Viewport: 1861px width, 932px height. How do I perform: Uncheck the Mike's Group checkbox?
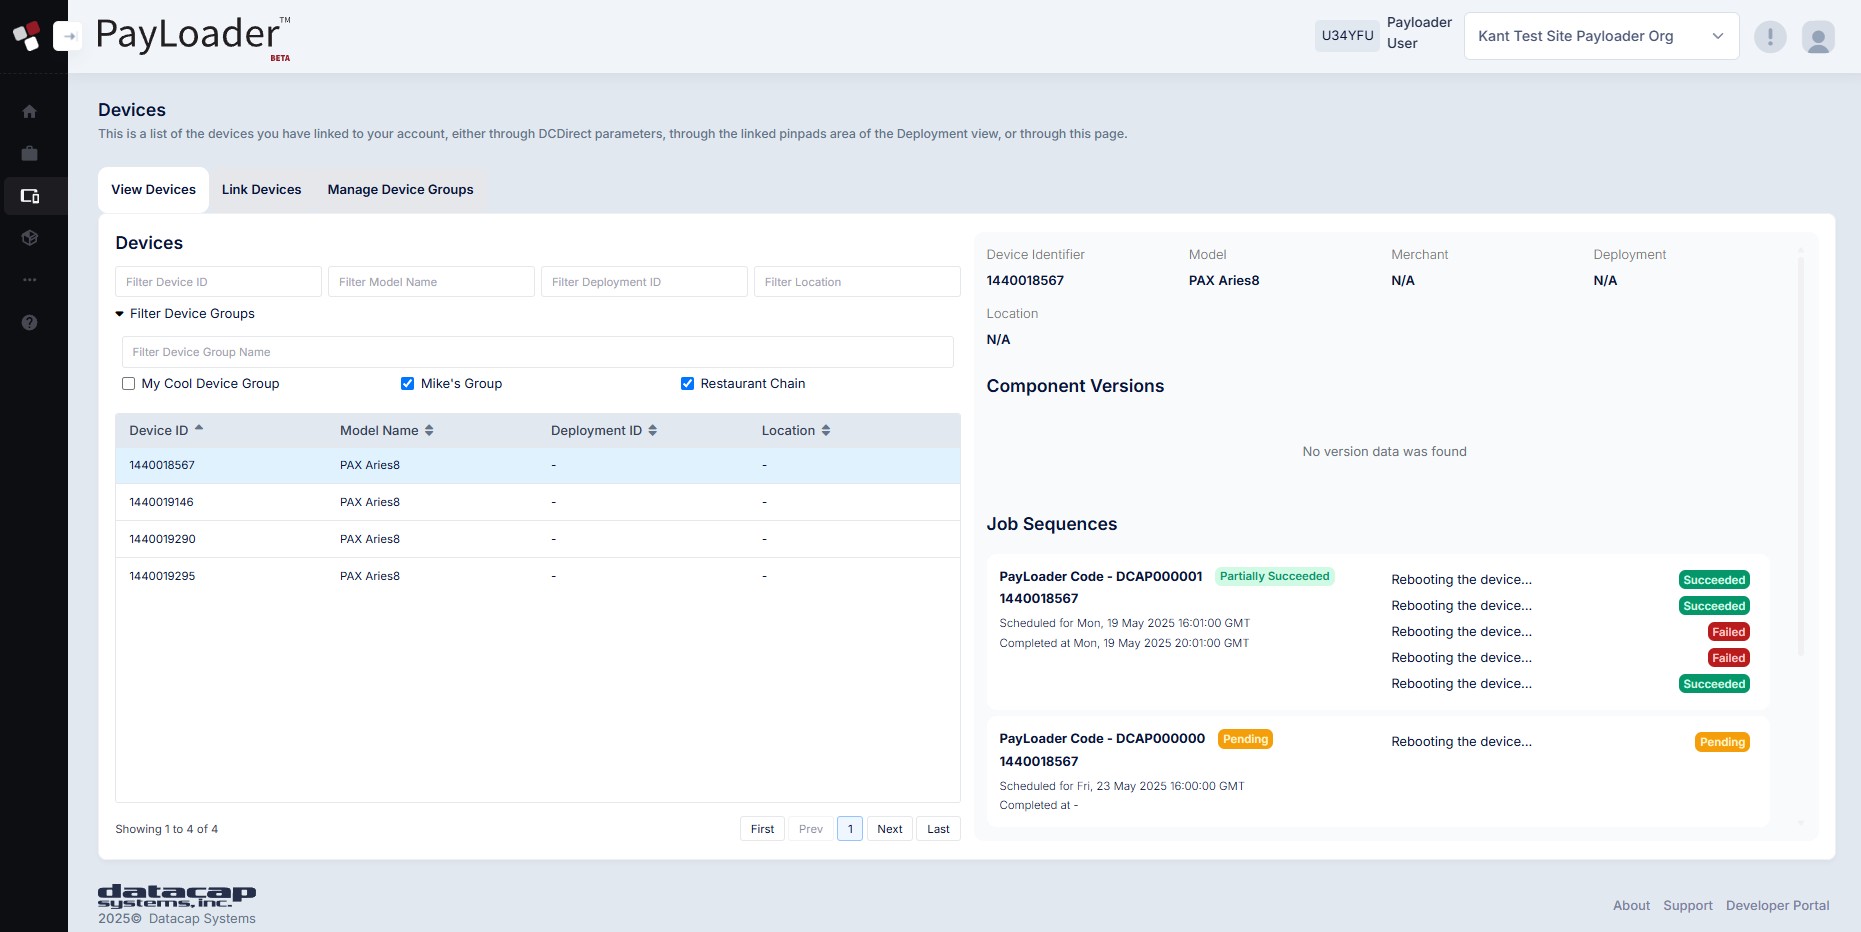point(407,383)
